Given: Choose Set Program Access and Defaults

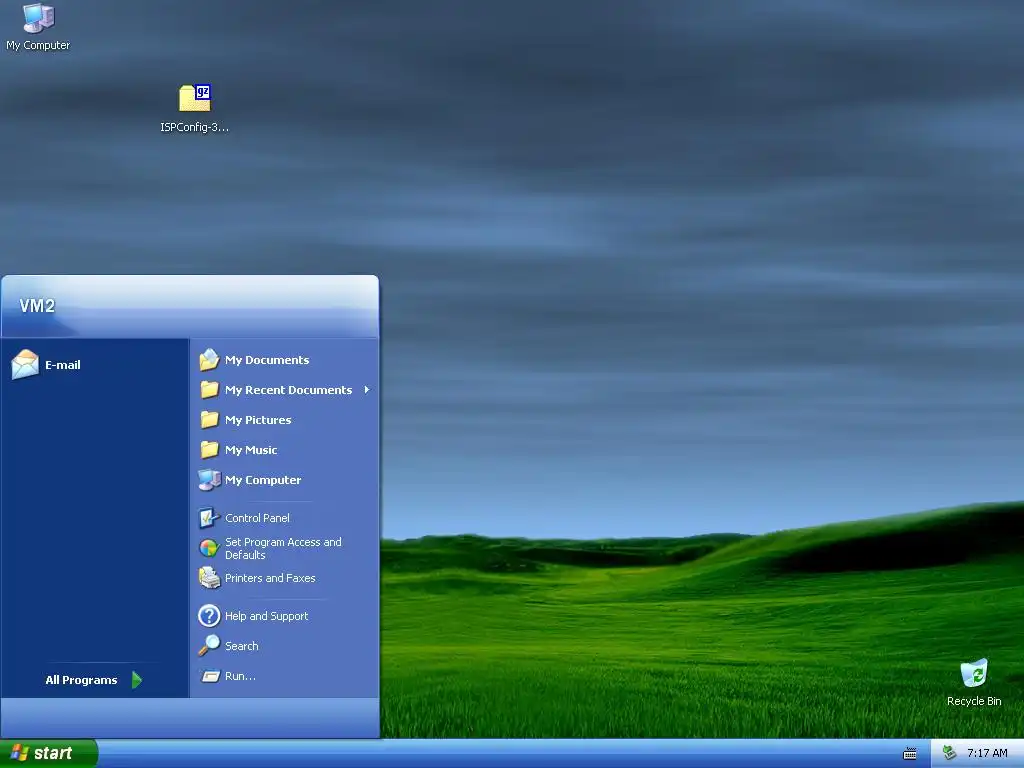Looking at the screenshot, I should tap(283, 549).
